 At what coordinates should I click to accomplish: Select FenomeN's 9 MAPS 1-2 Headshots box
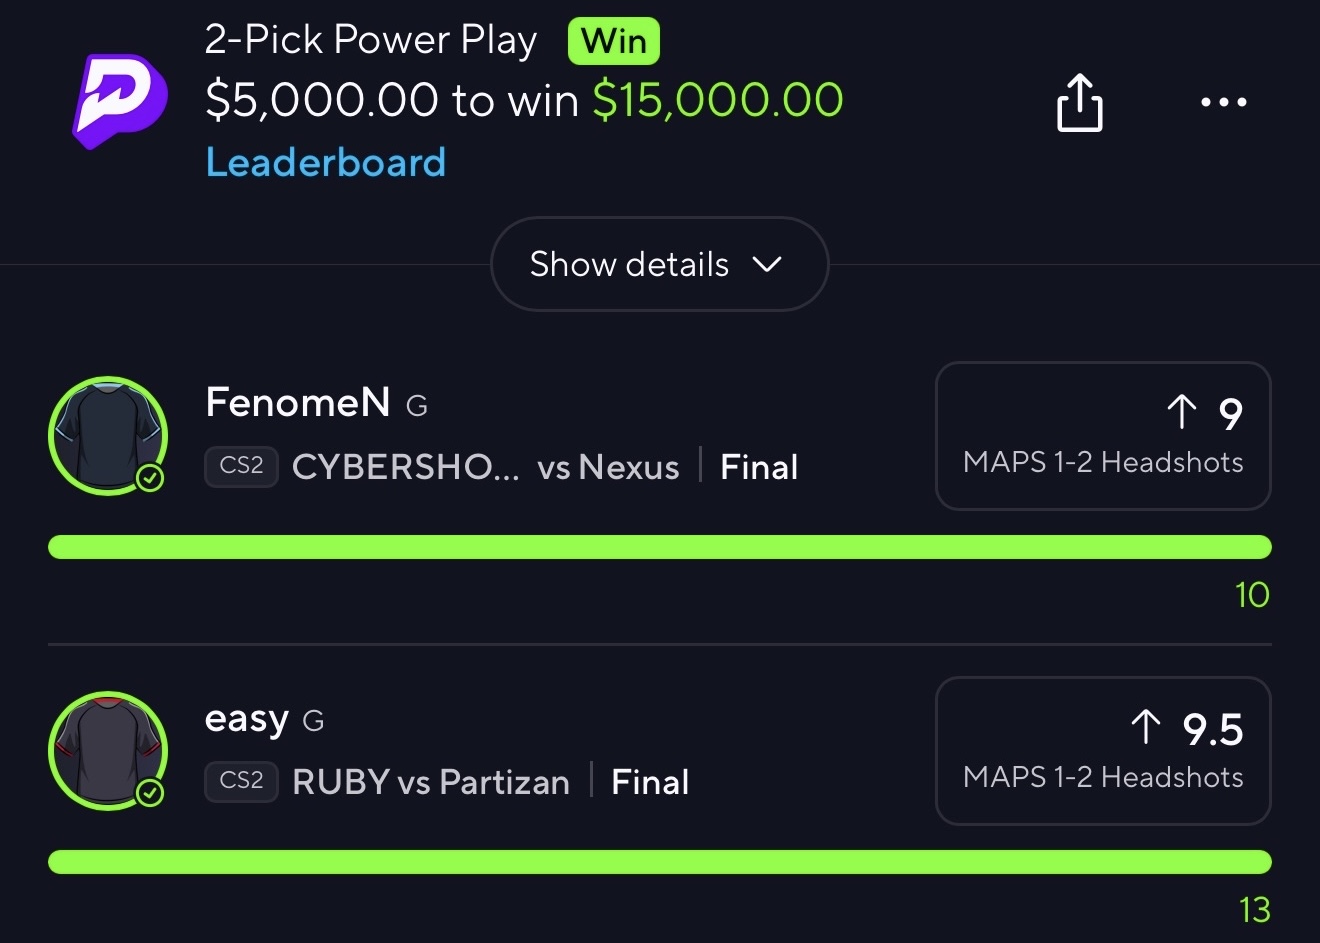[x=1103, y=436]
